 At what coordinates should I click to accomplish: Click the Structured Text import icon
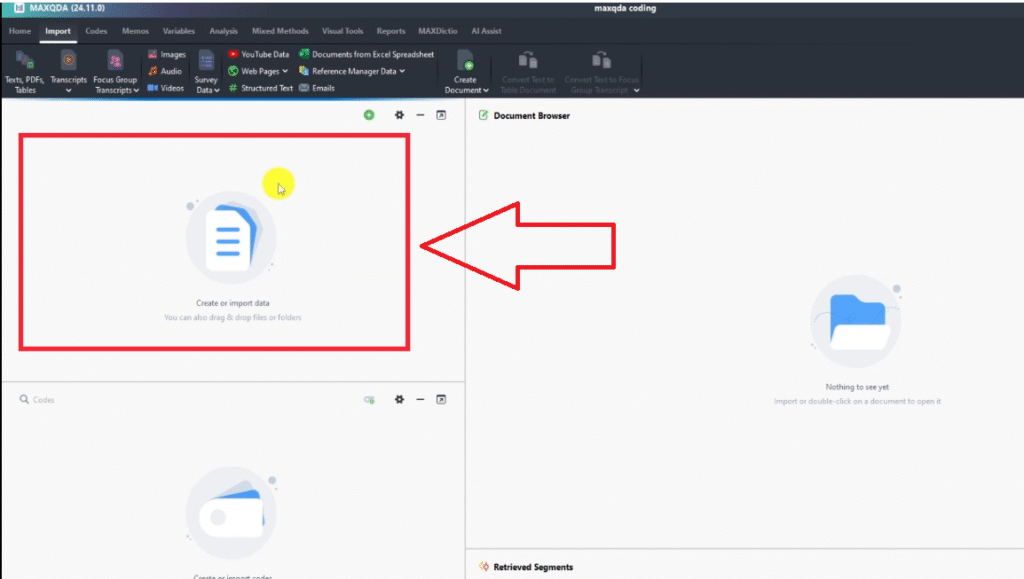[x=260, y=88]
